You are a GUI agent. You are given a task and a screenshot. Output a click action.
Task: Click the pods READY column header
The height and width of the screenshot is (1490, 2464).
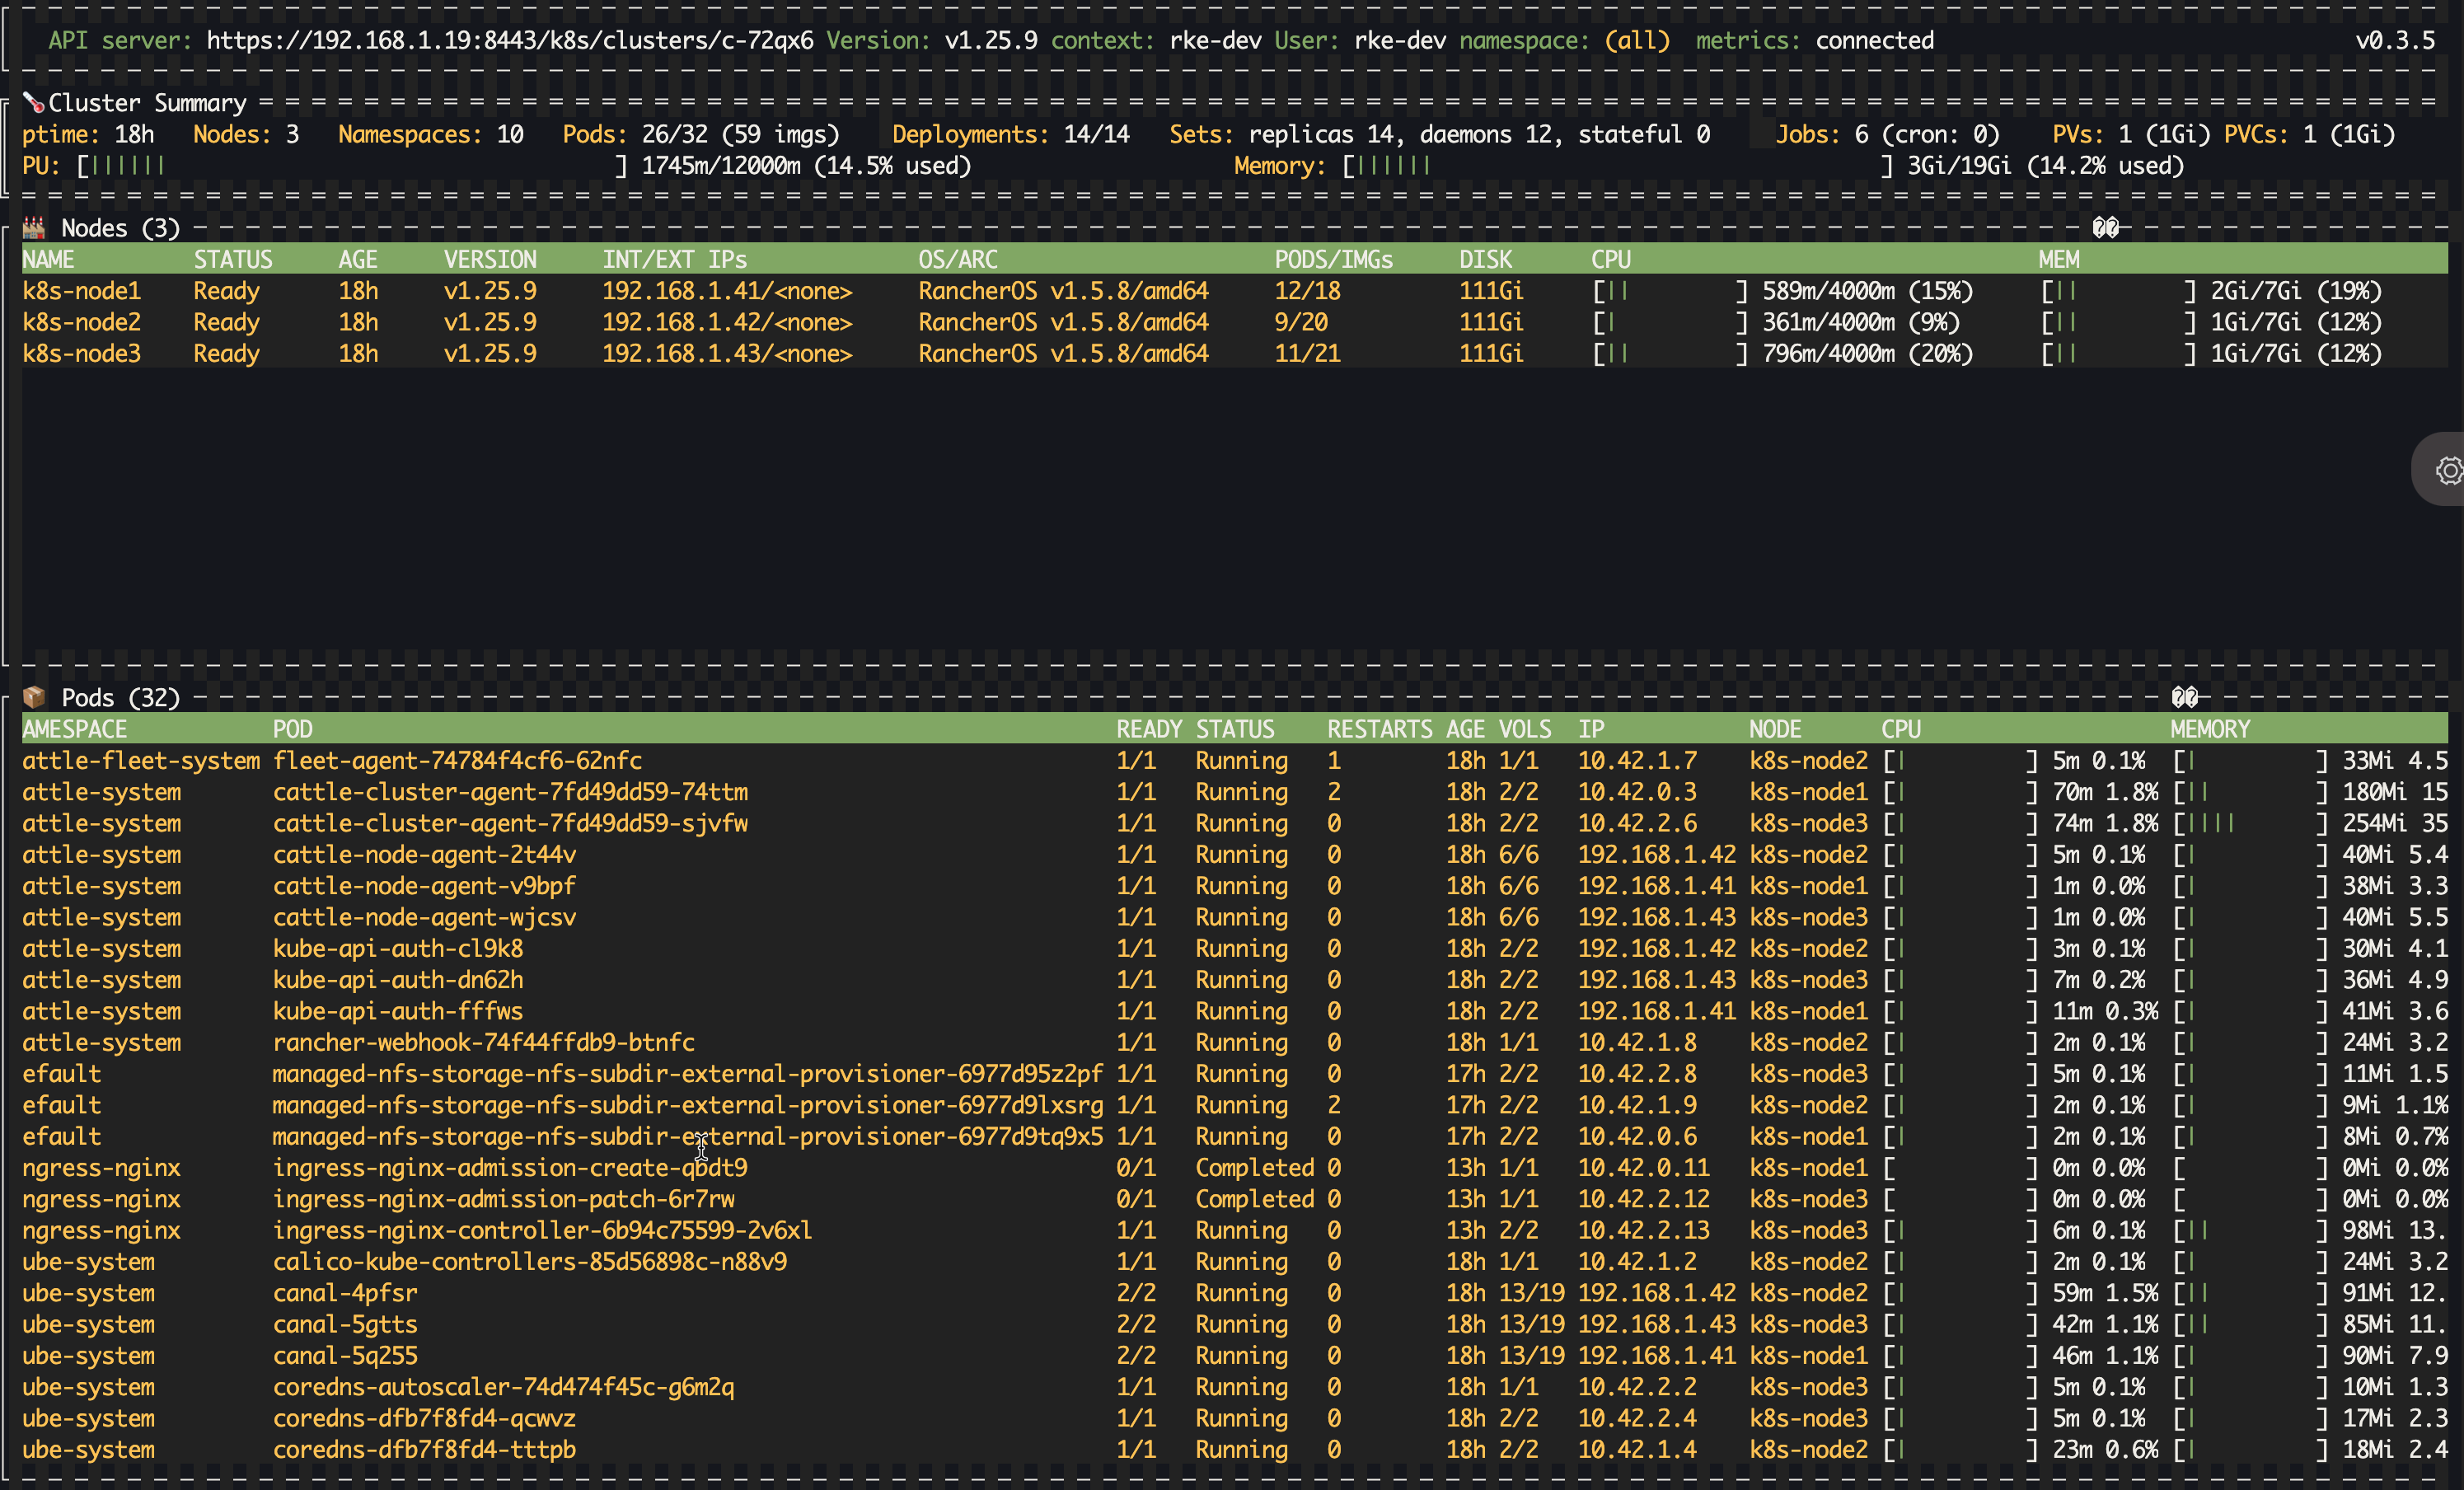click(x=1149, y=729)
